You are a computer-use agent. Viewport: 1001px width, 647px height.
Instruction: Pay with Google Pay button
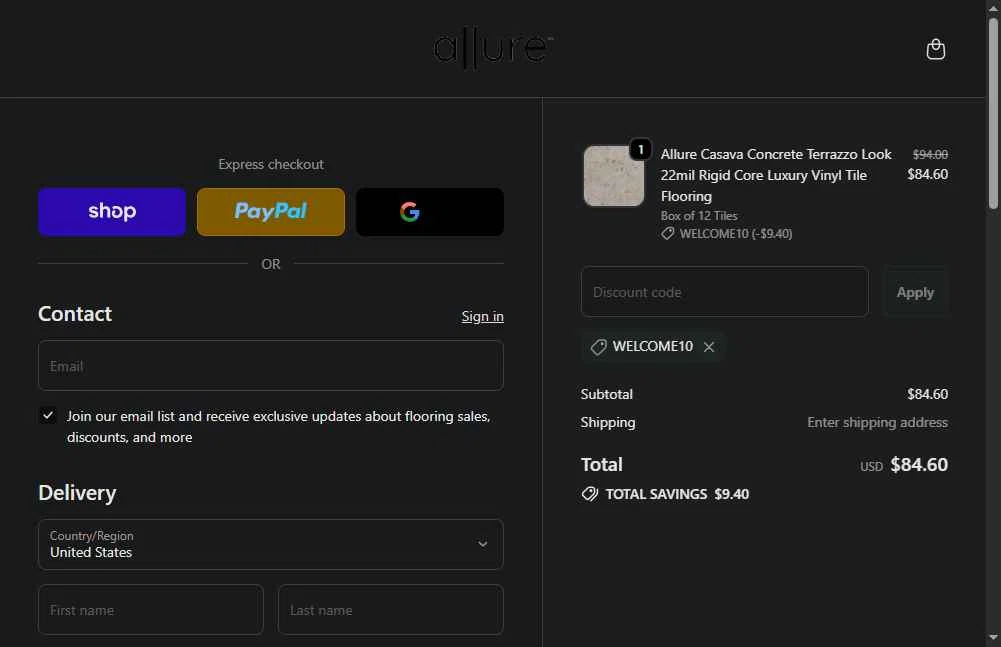pos(430,211)
